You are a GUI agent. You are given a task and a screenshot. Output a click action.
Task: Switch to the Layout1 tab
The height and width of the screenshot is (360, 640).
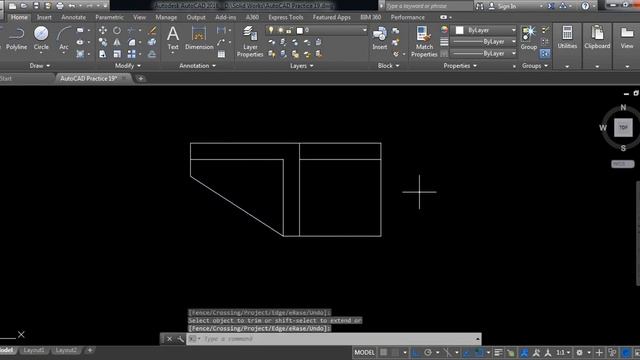coord(34,350)
